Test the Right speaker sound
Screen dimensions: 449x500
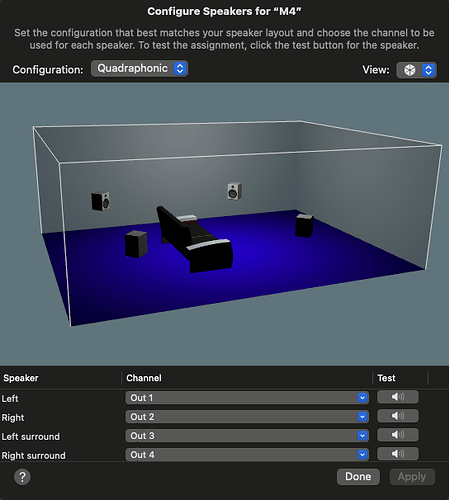coord(398,416)
